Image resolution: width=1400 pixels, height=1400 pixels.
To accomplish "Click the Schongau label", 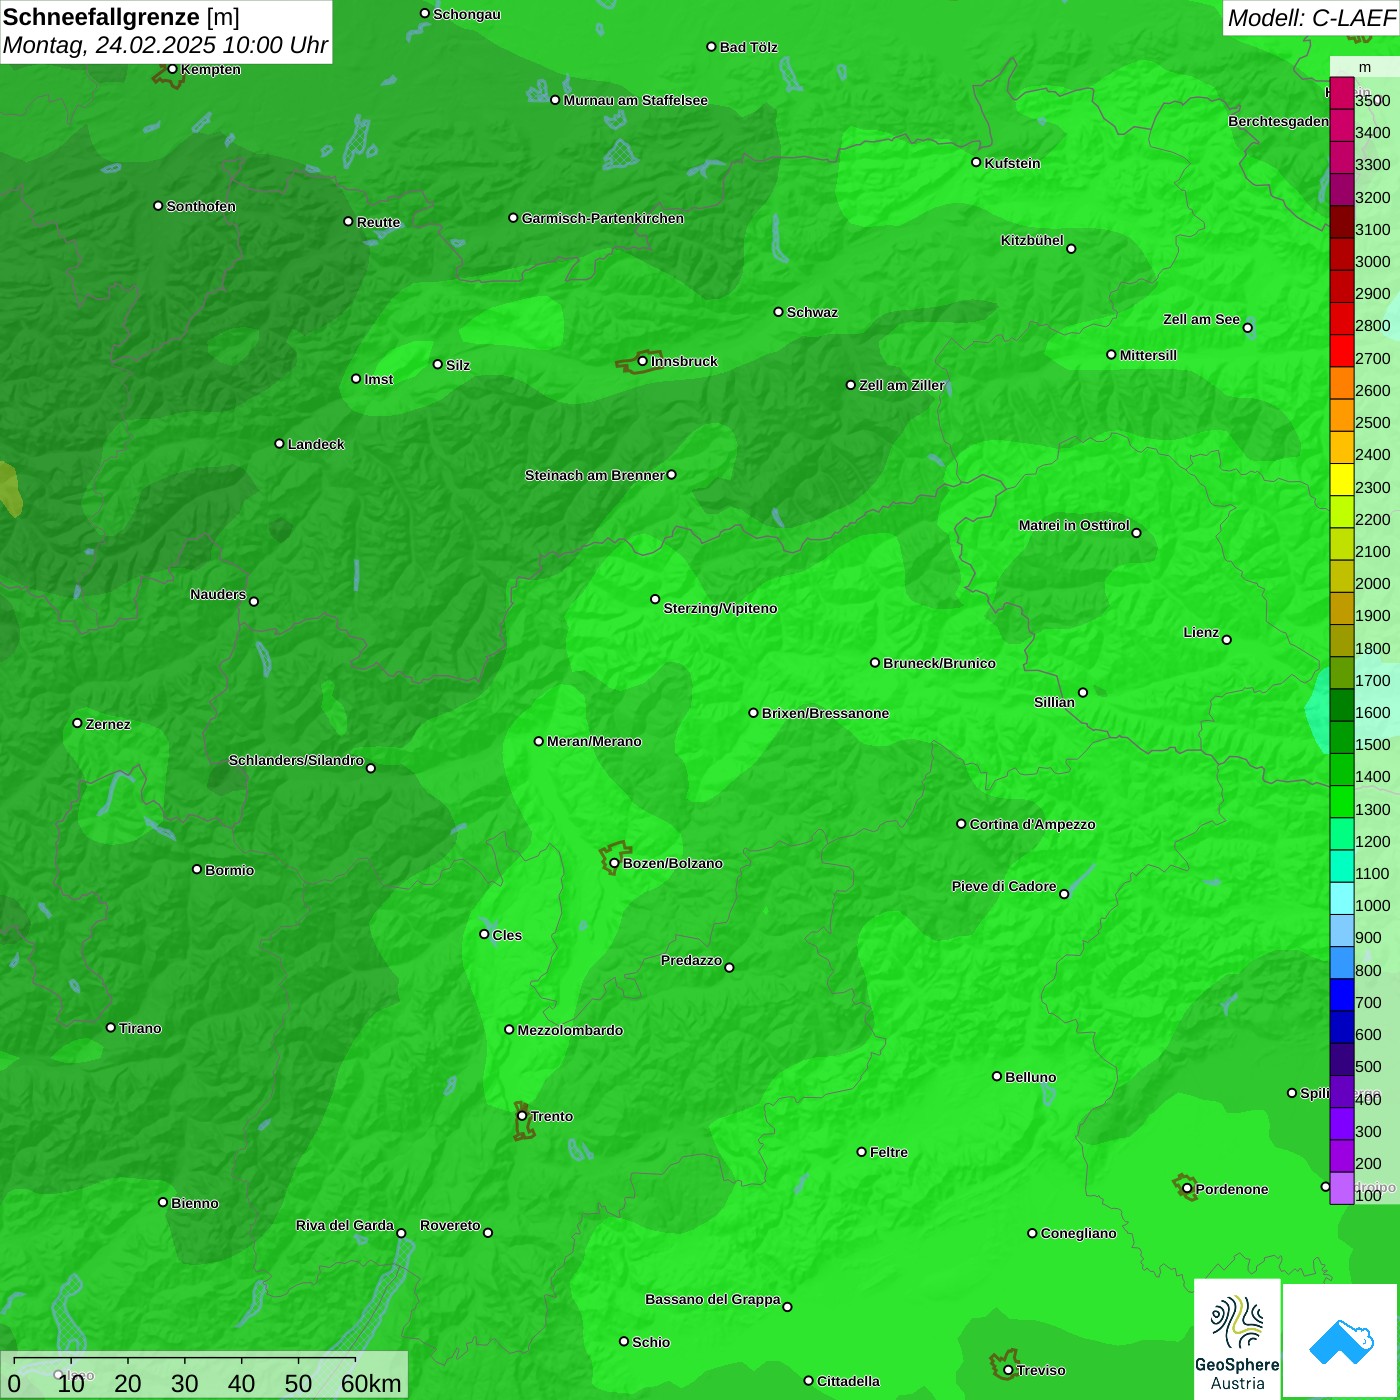I will [x=466, y=14].
